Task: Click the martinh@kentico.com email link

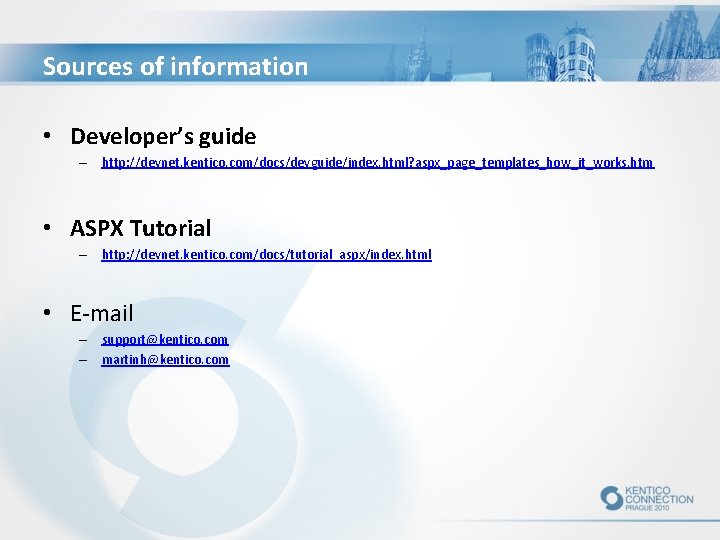Action: (165, 360)
